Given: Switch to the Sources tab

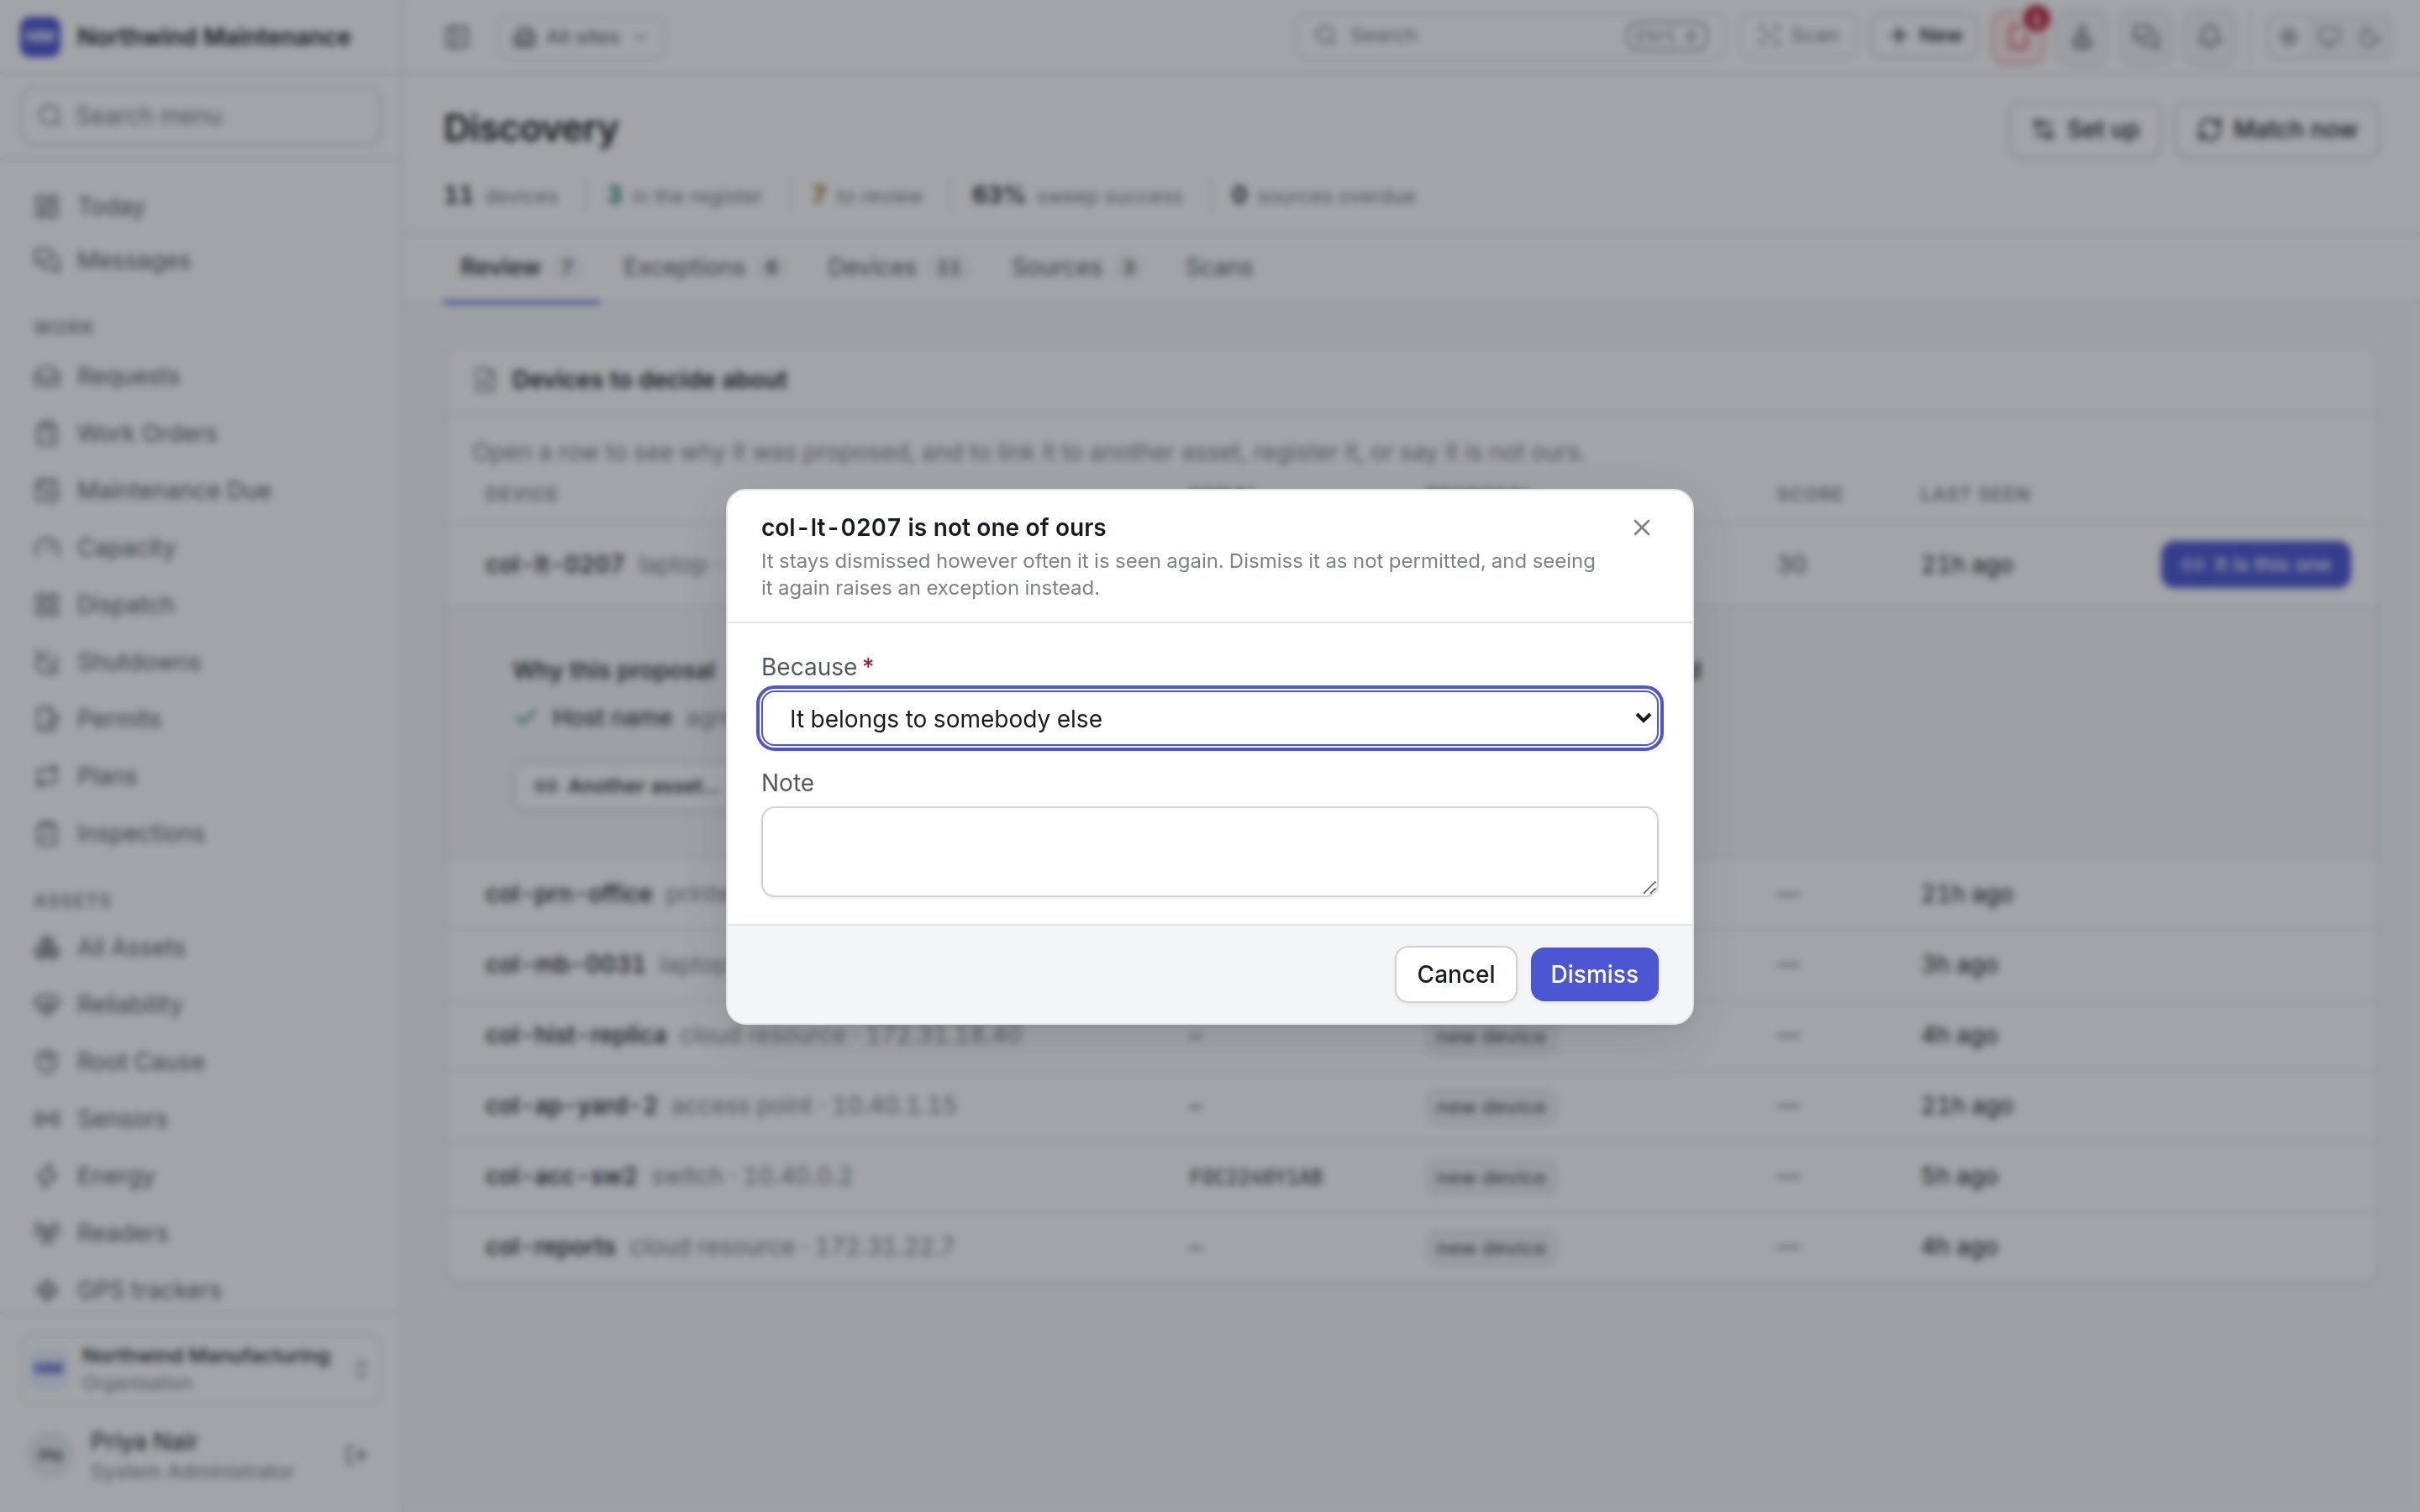Looking at the screenshot, I should tap(1073, 267).
